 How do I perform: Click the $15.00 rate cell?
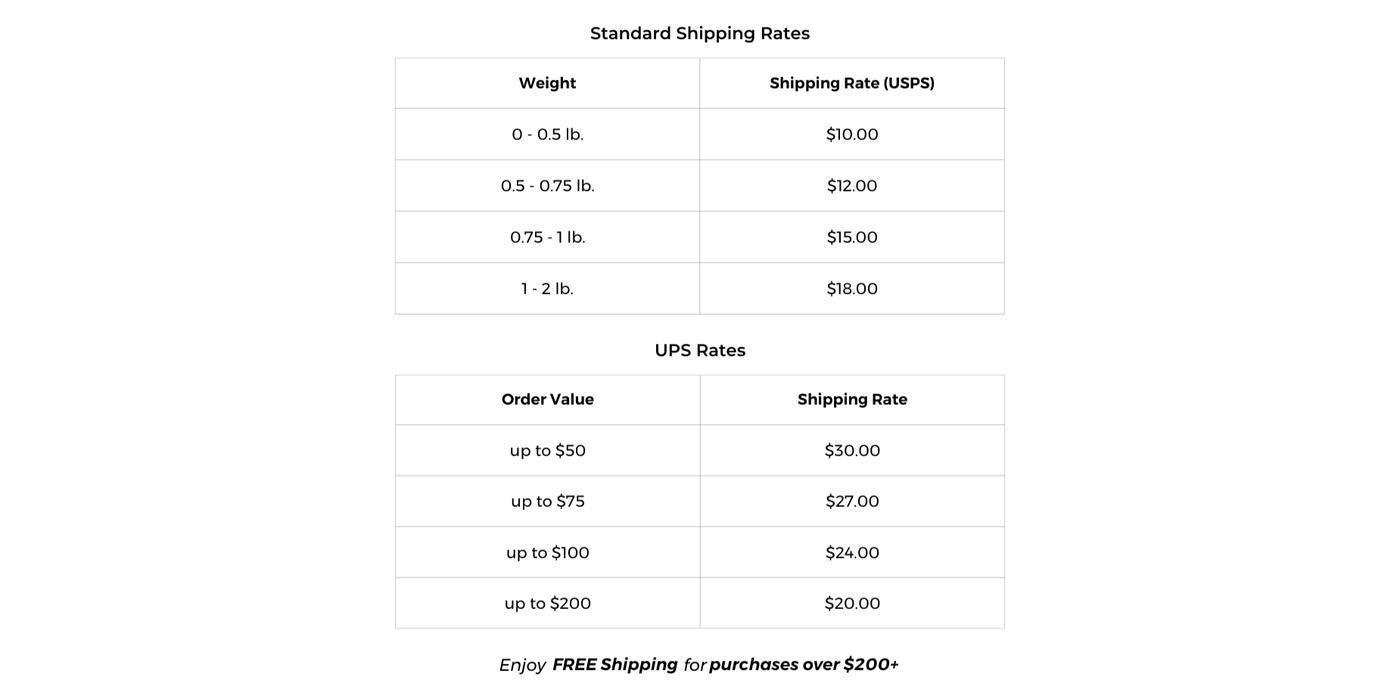pos(852,237)
